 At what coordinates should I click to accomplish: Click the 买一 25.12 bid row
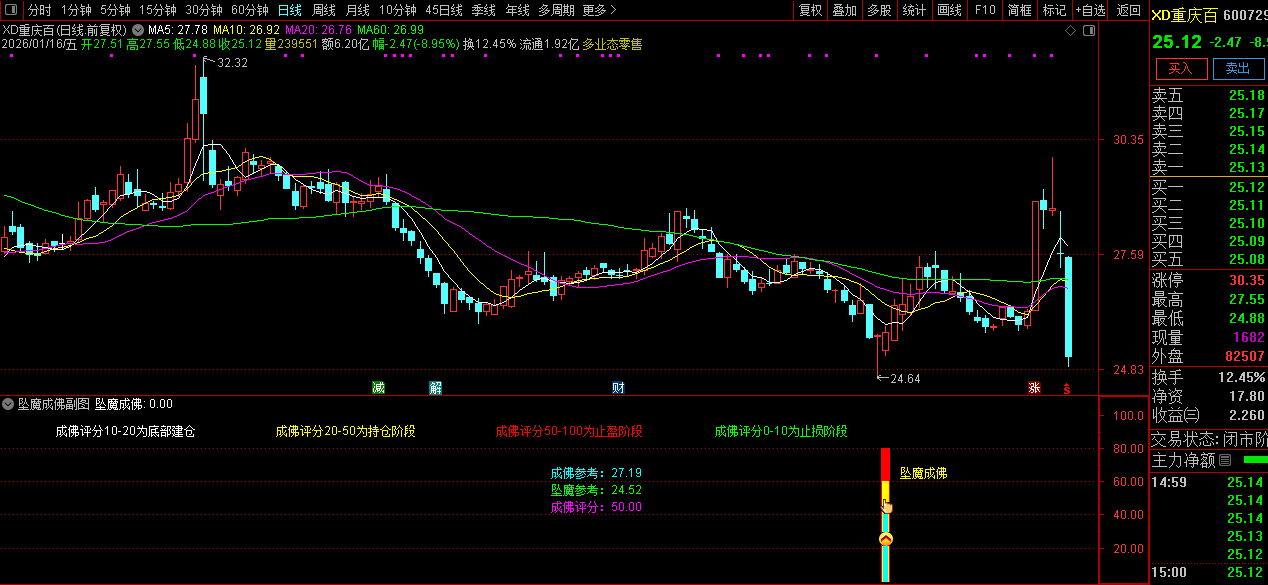(1208, 187)
